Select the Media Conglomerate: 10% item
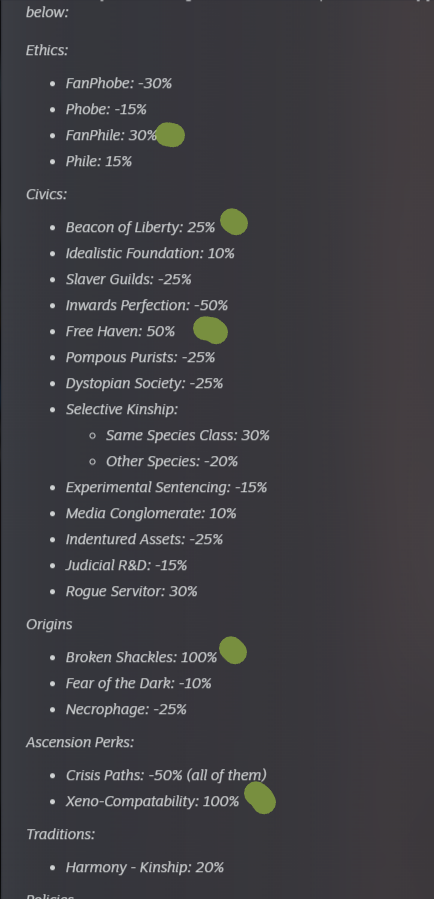The height and width of the screenshot is (899, 434). click(x=151, y=514)
